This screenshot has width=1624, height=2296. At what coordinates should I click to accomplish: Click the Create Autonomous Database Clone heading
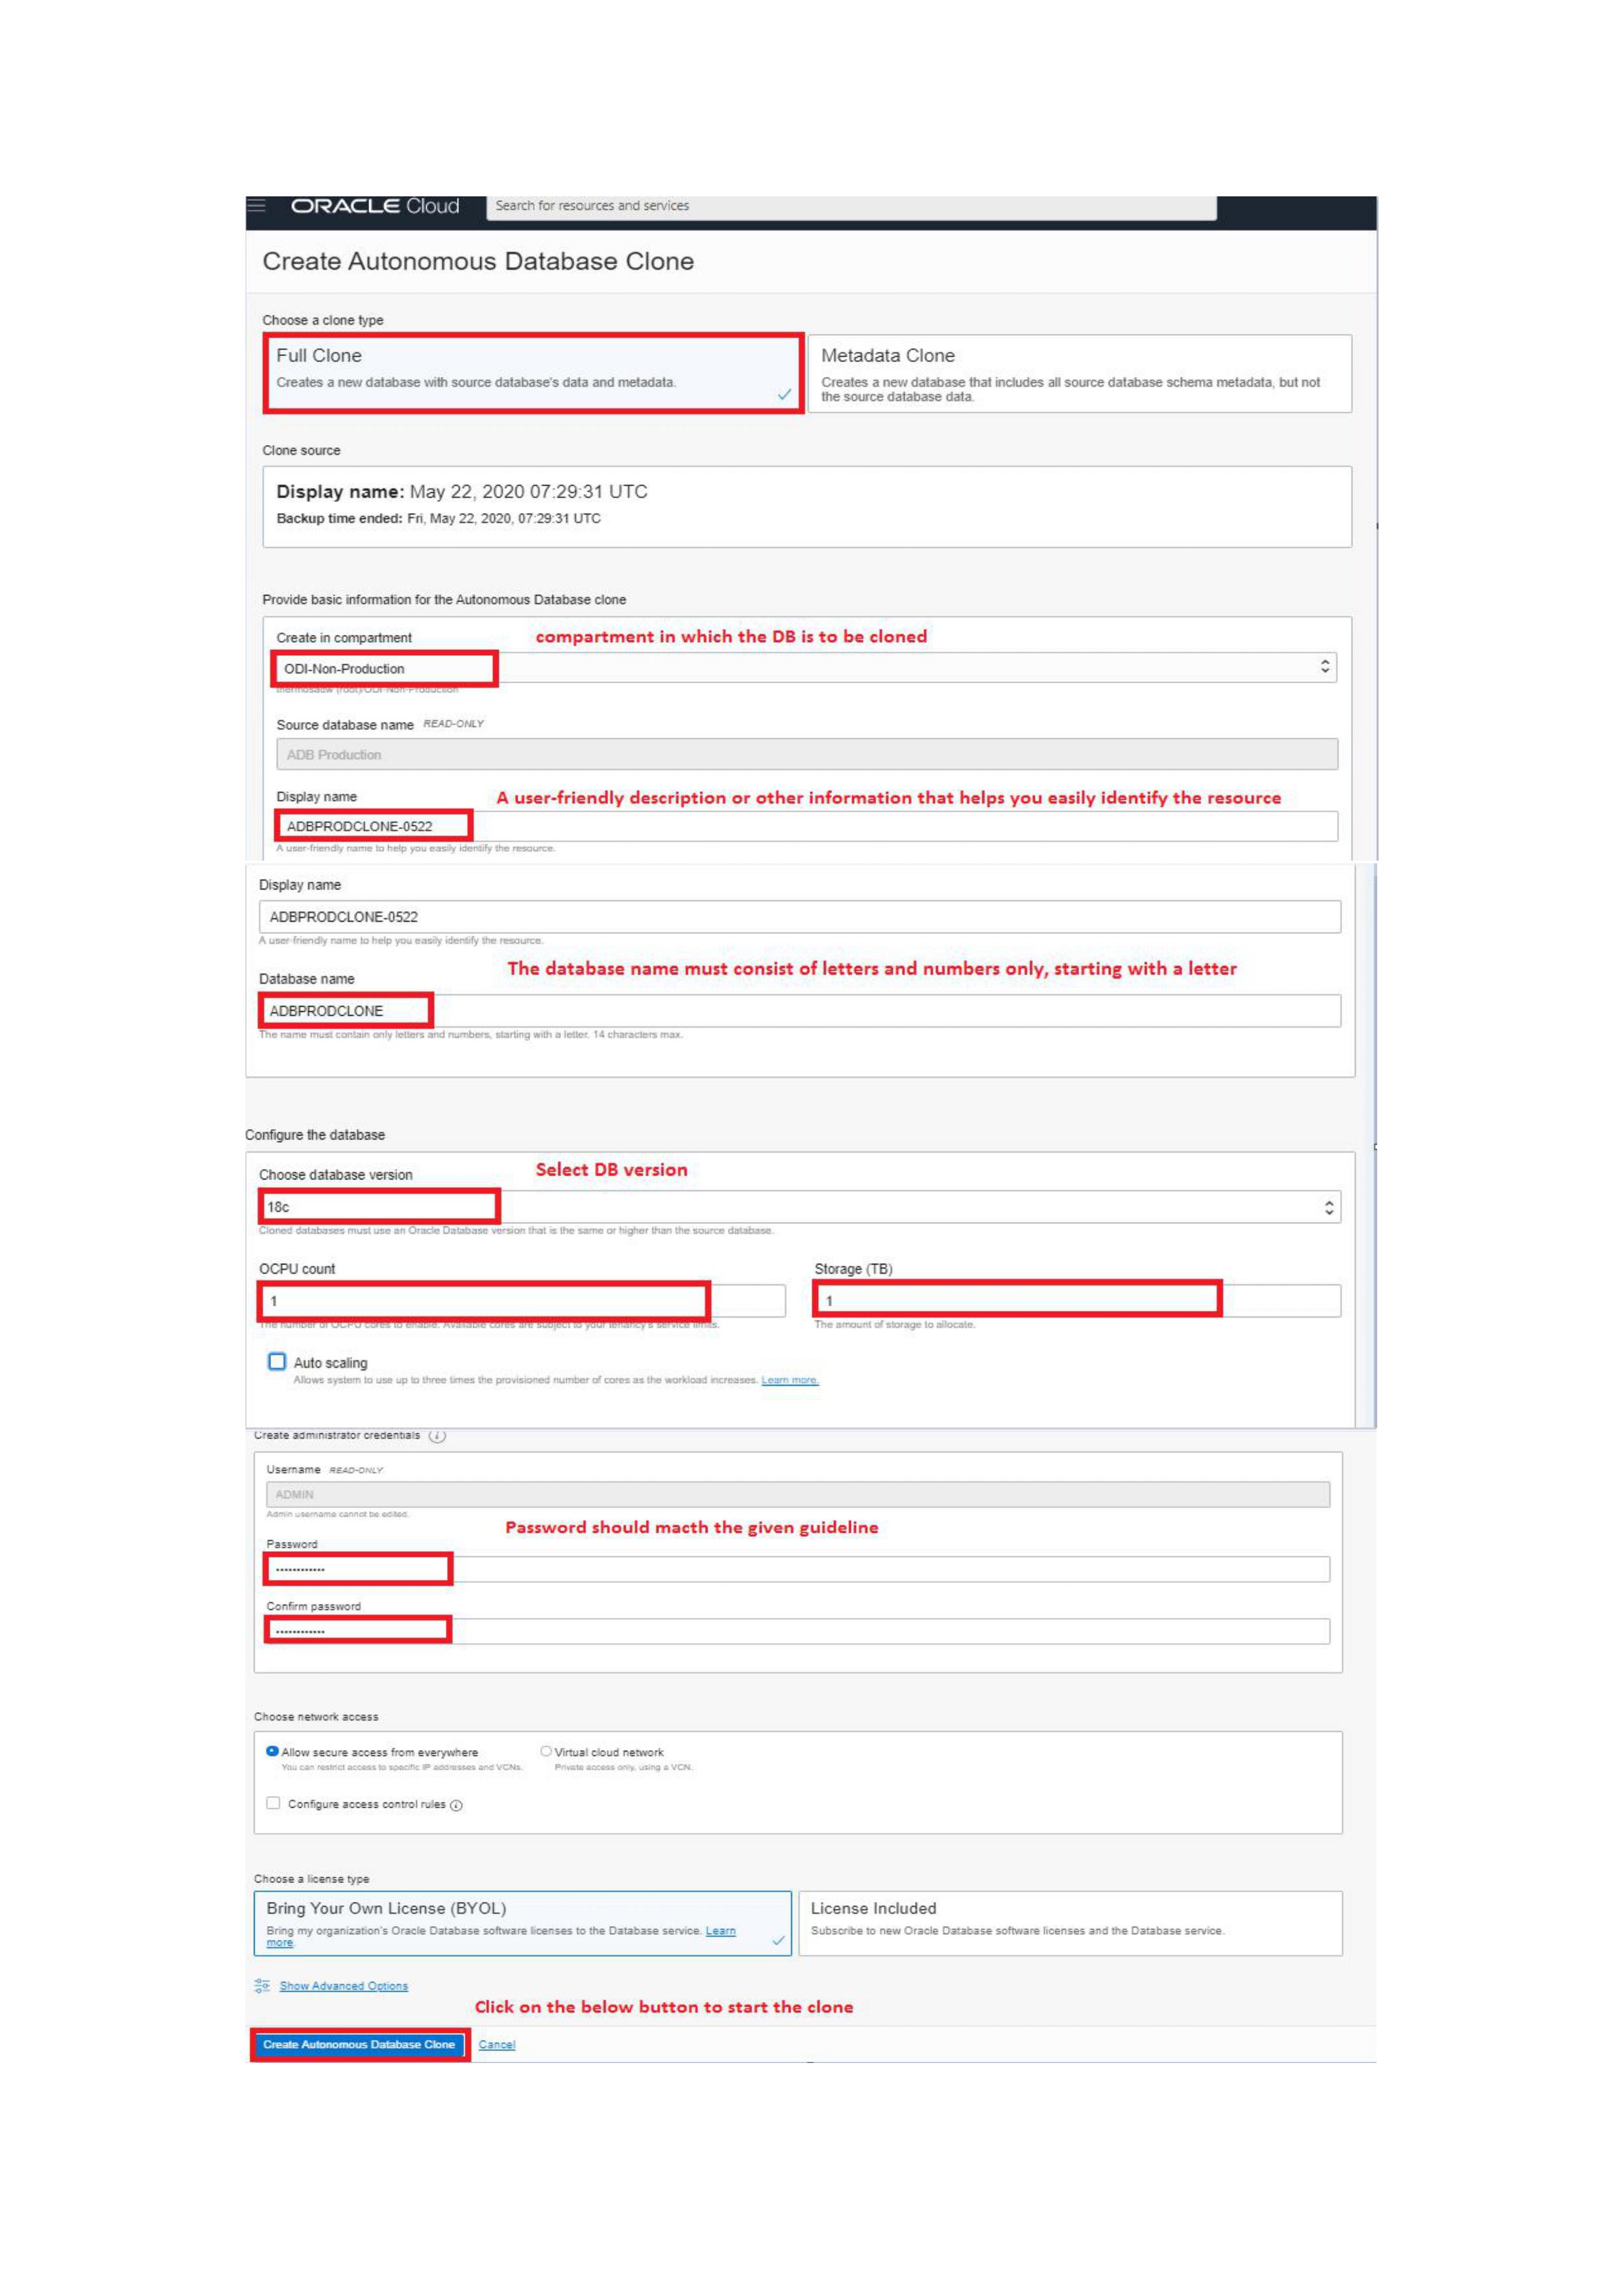[x=478, y=261]
